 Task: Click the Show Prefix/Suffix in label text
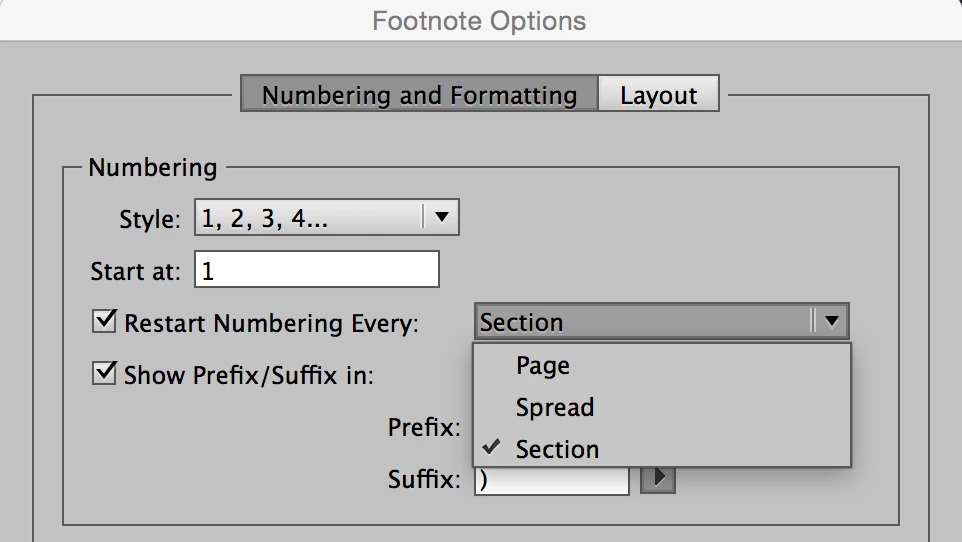(249, 375)
